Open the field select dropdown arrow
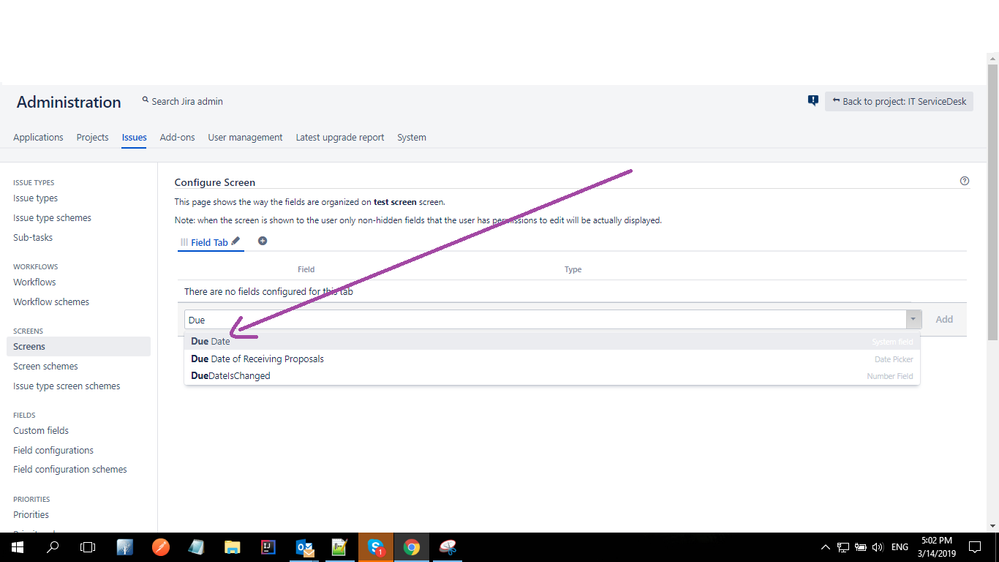This screenshot has width=999, height=562. coord(913,319)
